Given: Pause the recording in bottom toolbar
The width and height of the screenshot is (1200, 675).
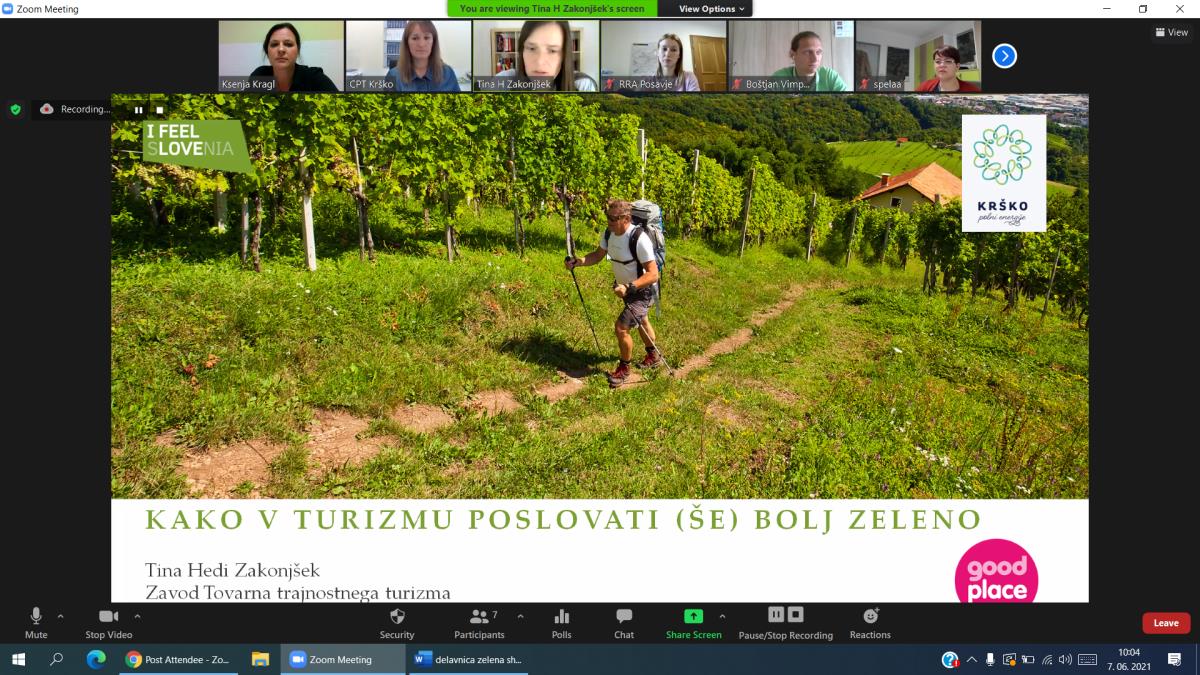Looking at the screenshot, I should point(776,614).
